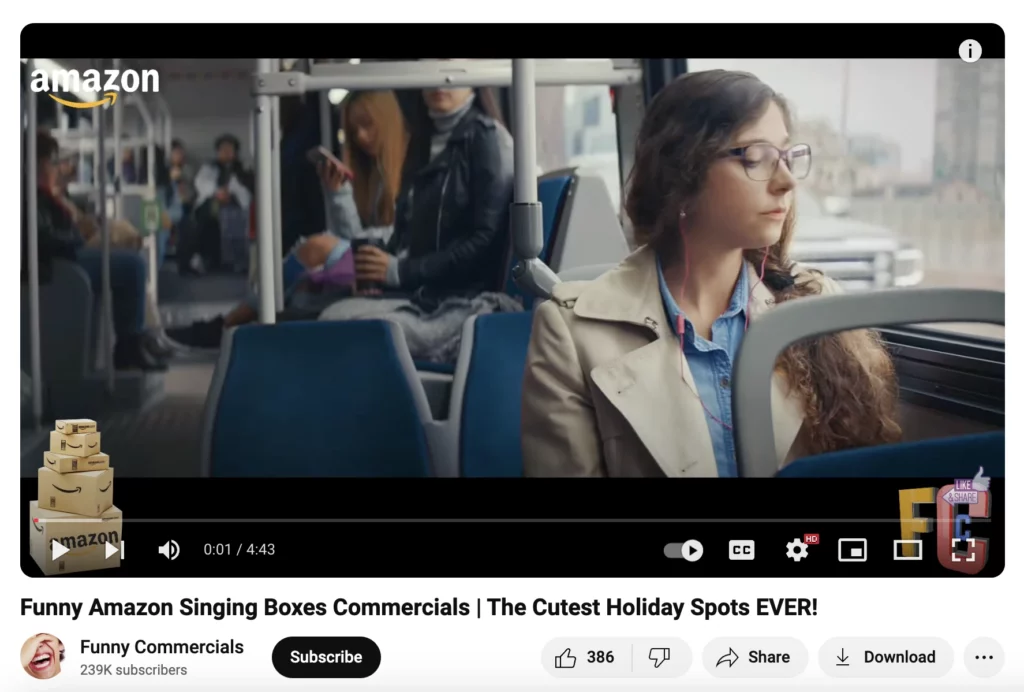
Task: Share this video
Action: 754,657
